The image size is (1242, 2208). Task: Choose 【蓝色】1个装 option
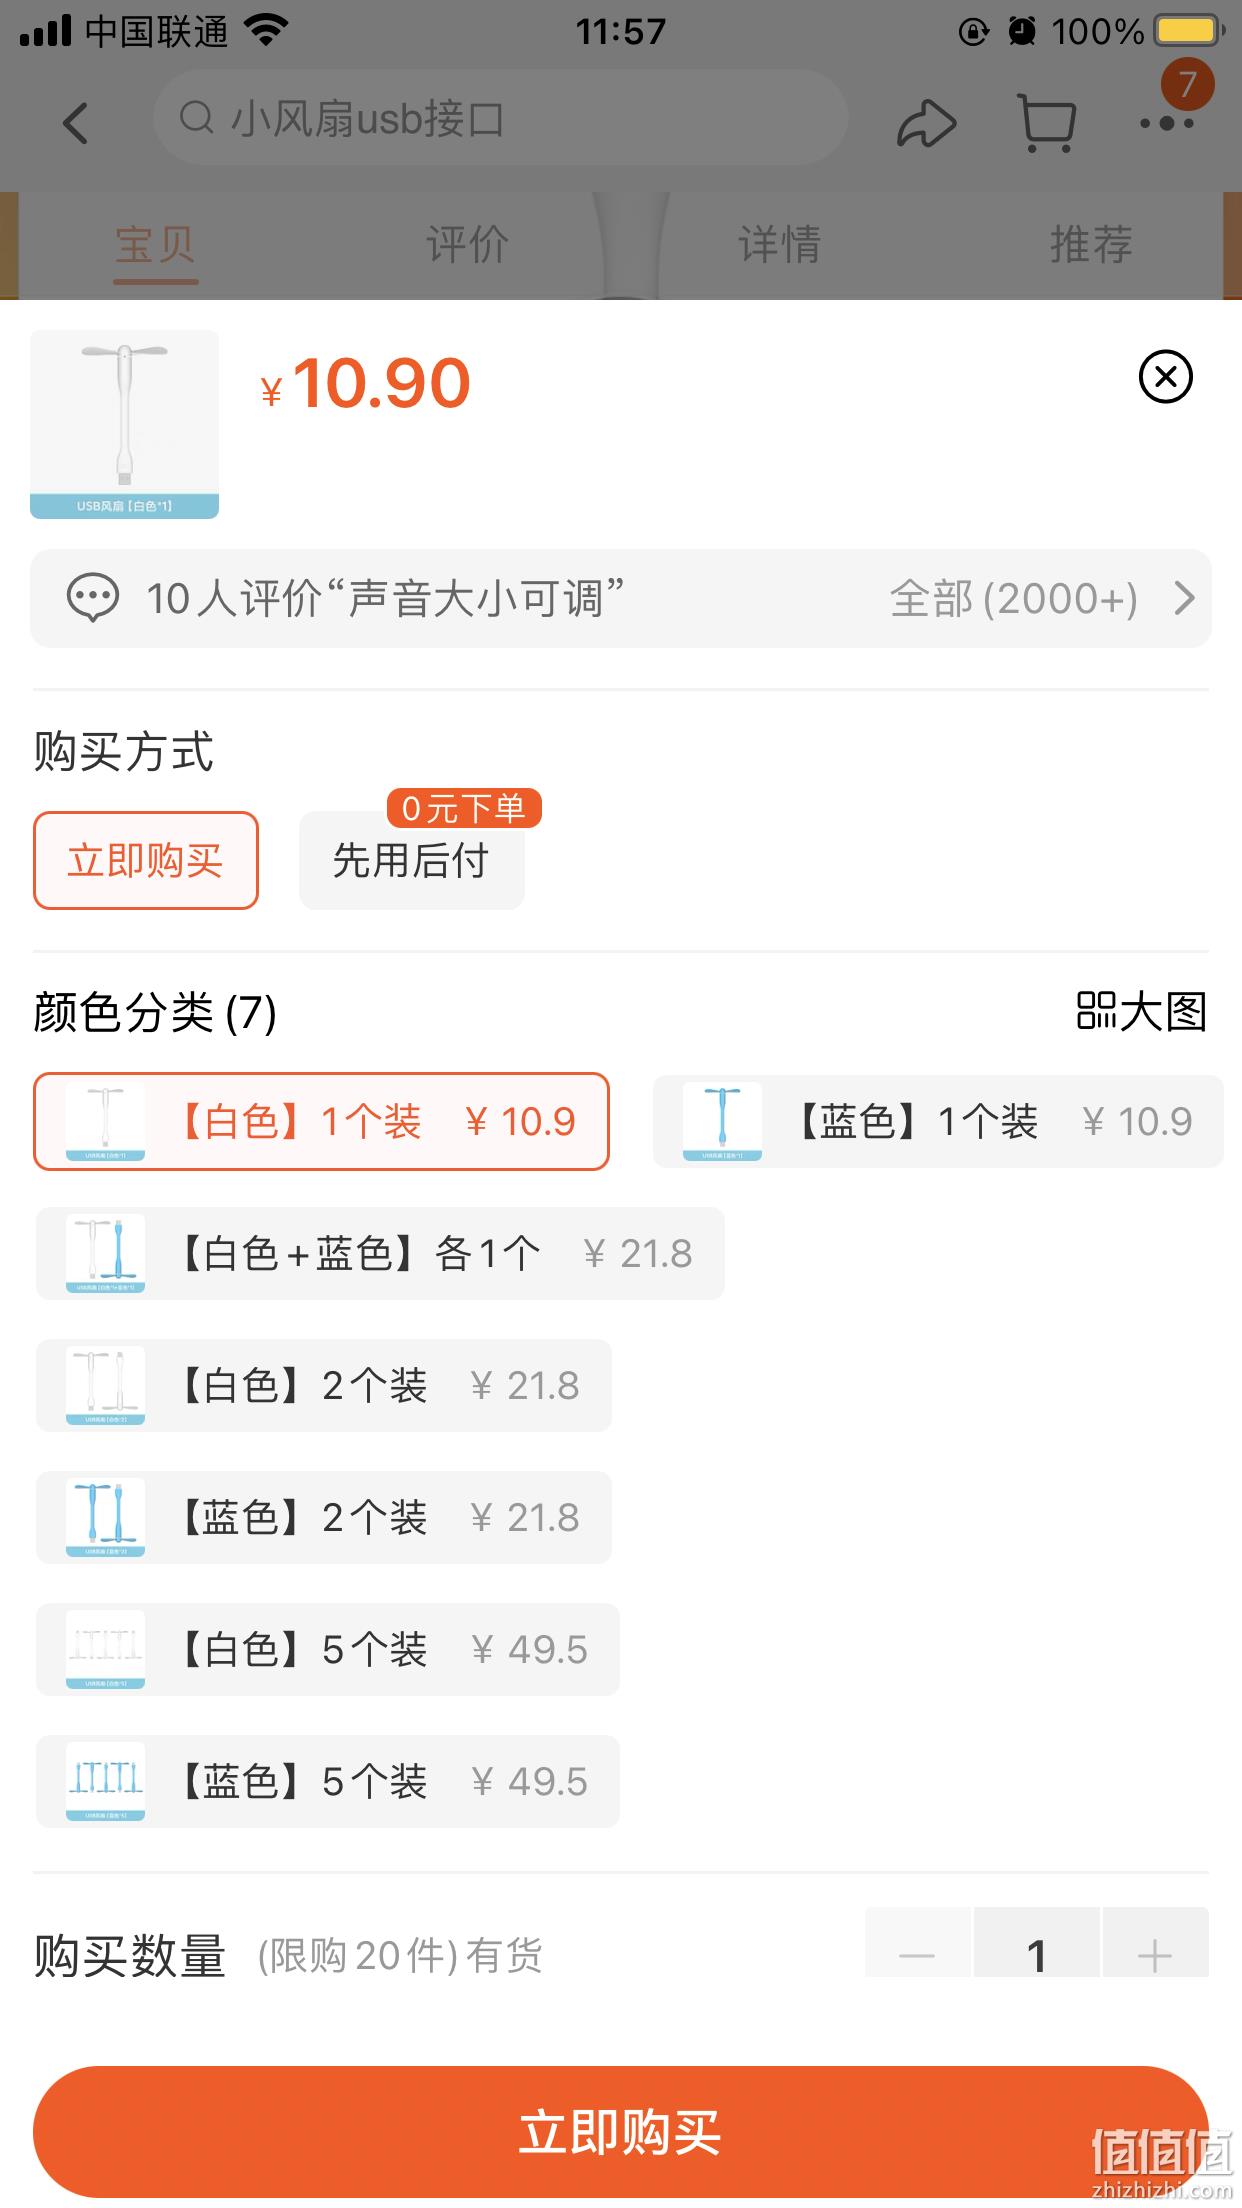pos(938,1121)
